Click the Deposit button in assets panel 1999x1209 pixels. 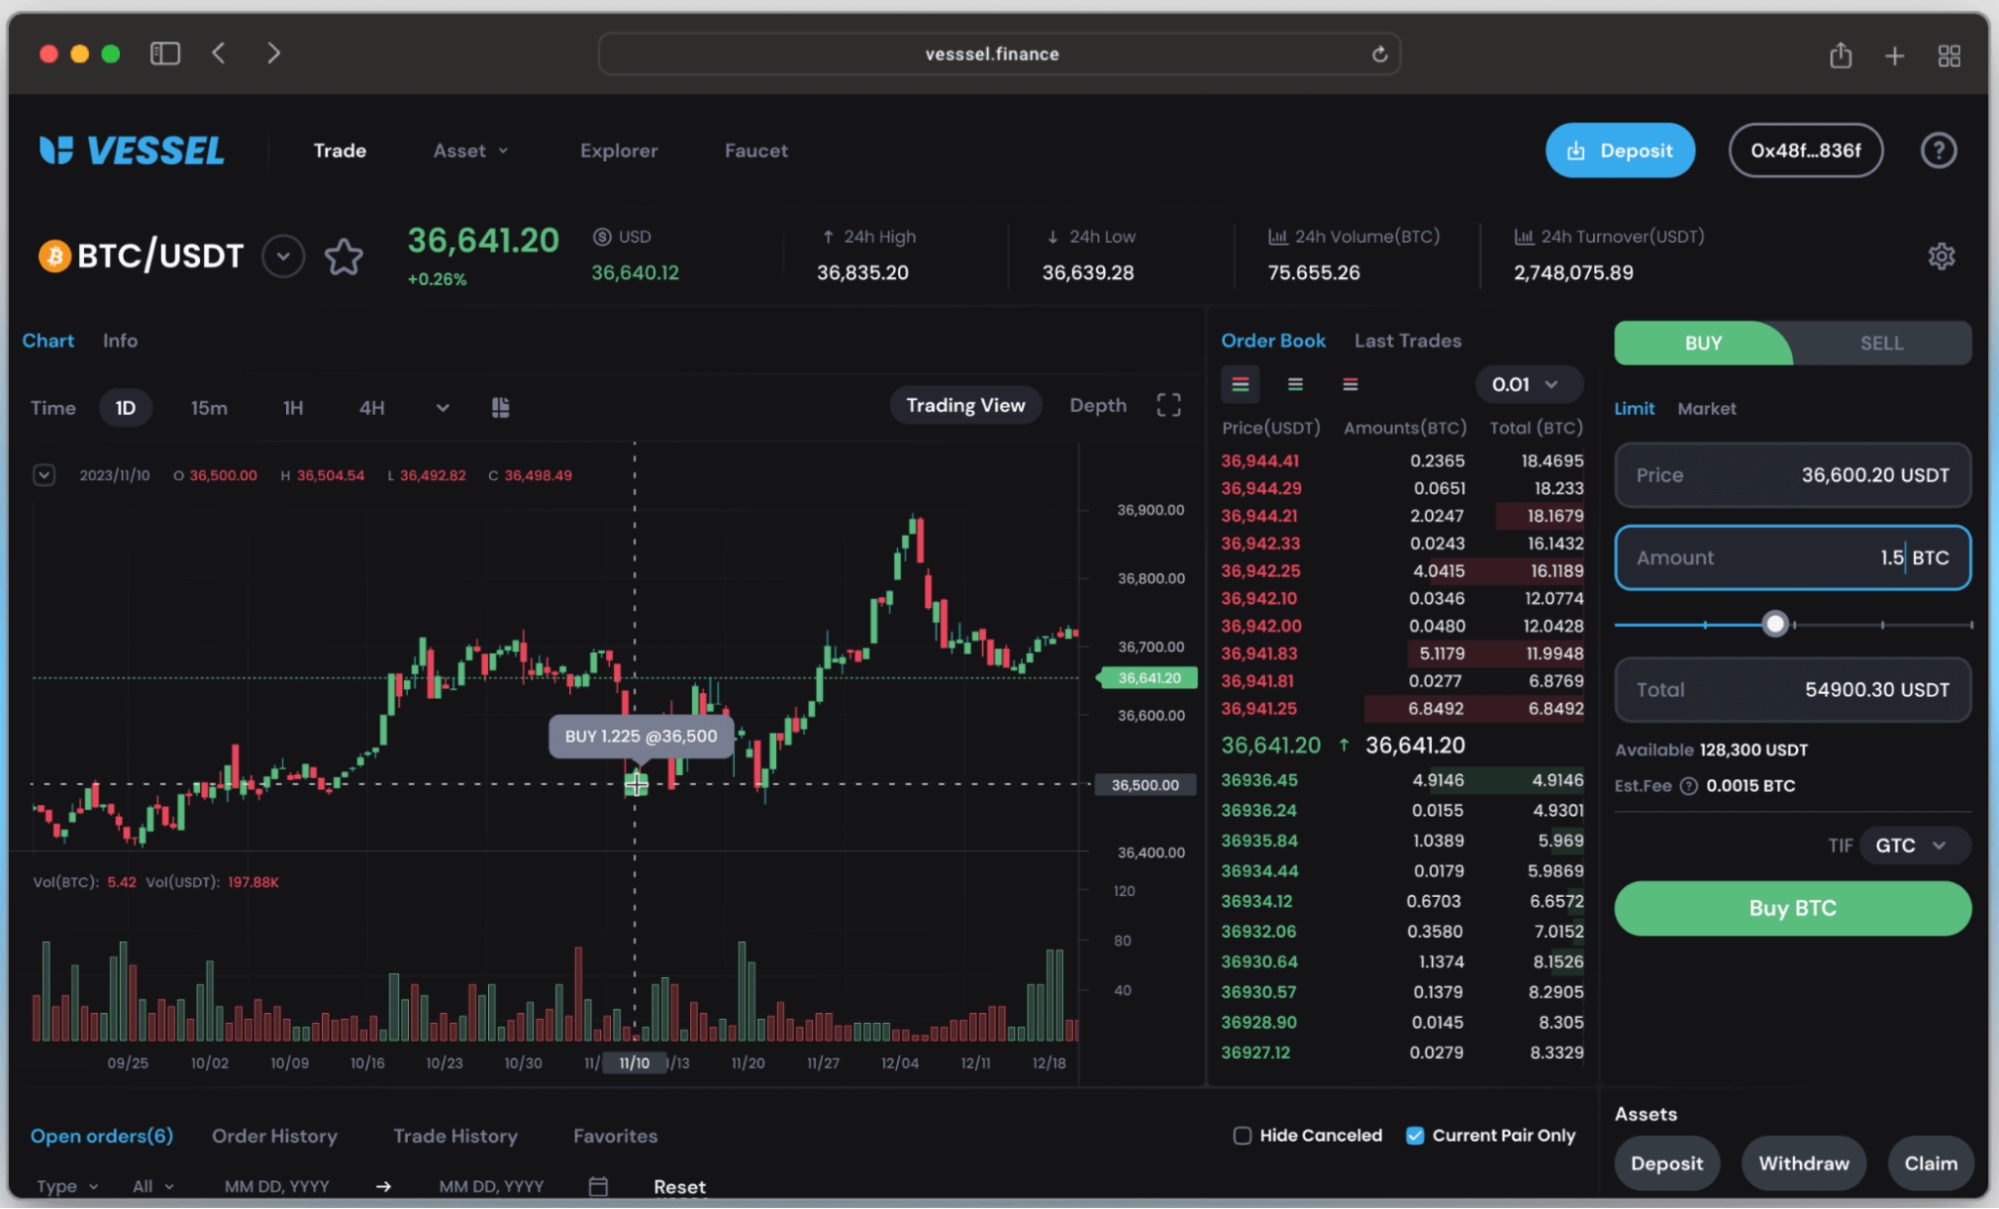coord(1666,1163)
